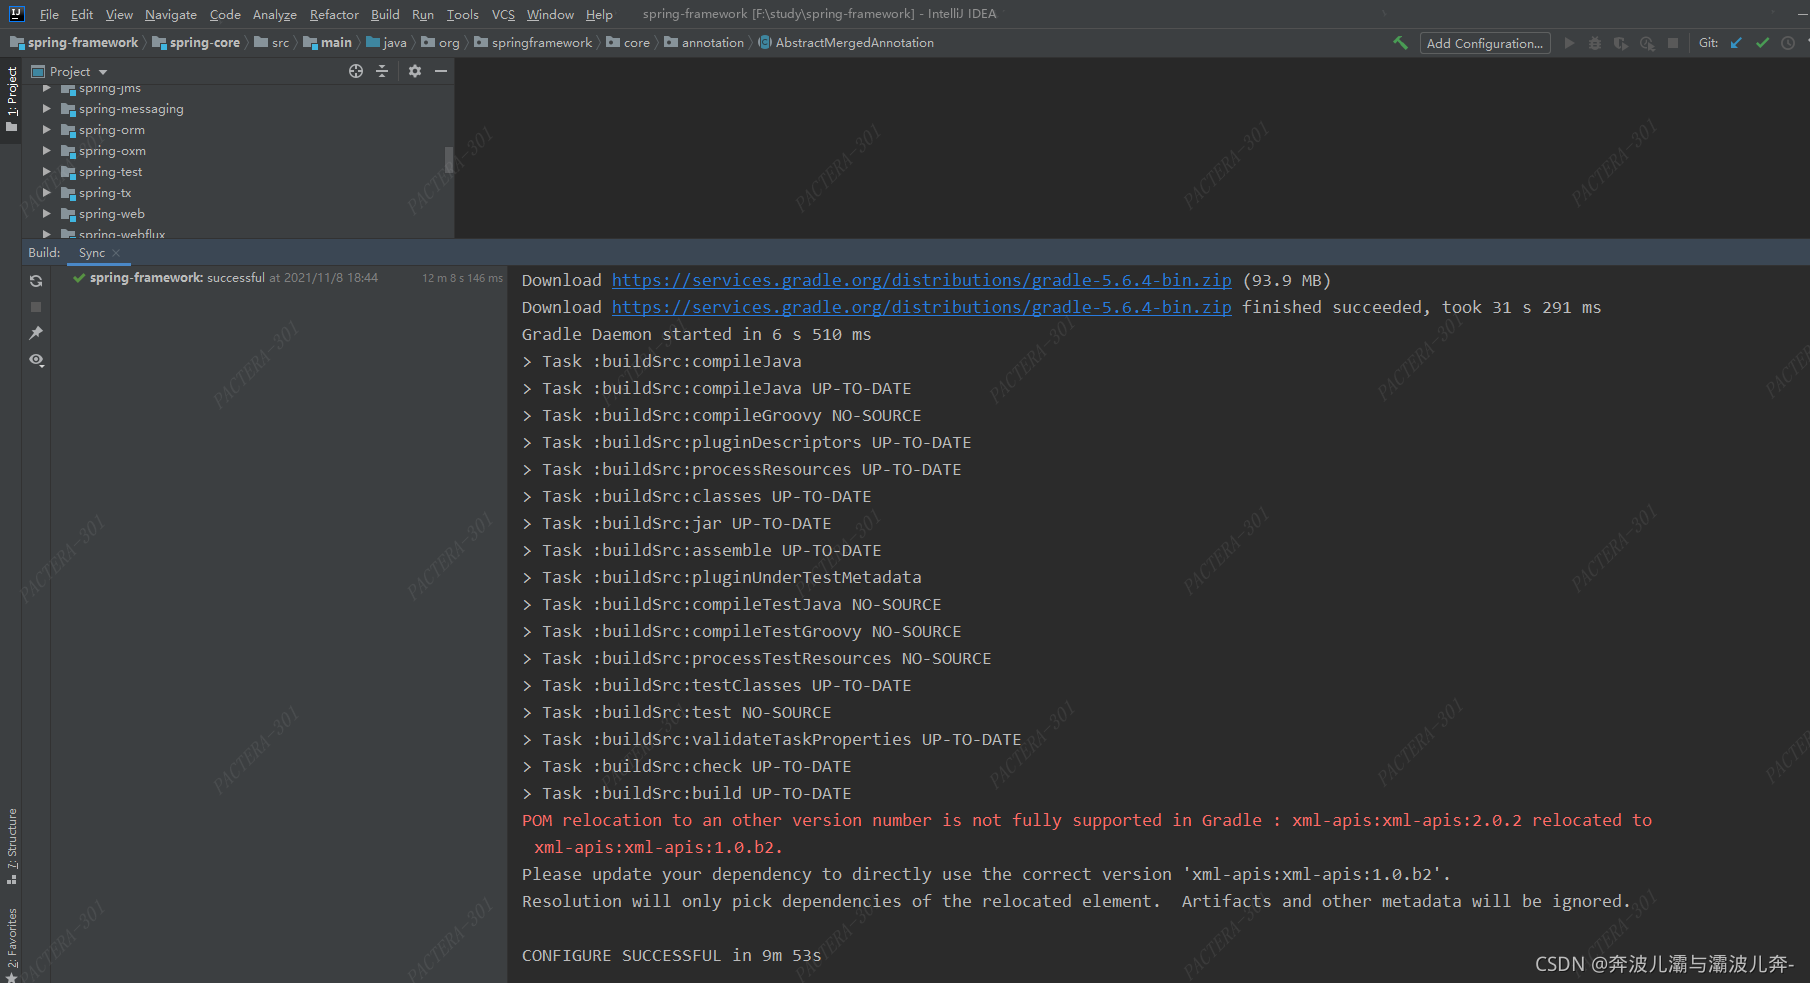The image size is (1810, 983).
Task: Click IntelliJ IDEA logo icon in title bar
Action: (x=17, y=14)
